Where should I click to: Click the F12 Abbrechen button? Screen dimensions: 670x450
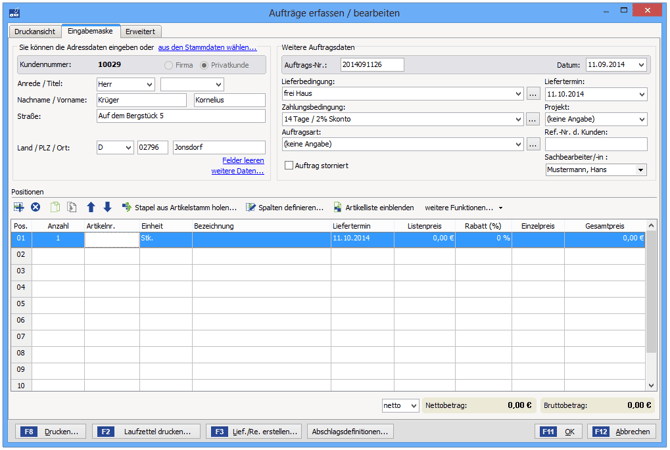(x=621, y=432)
